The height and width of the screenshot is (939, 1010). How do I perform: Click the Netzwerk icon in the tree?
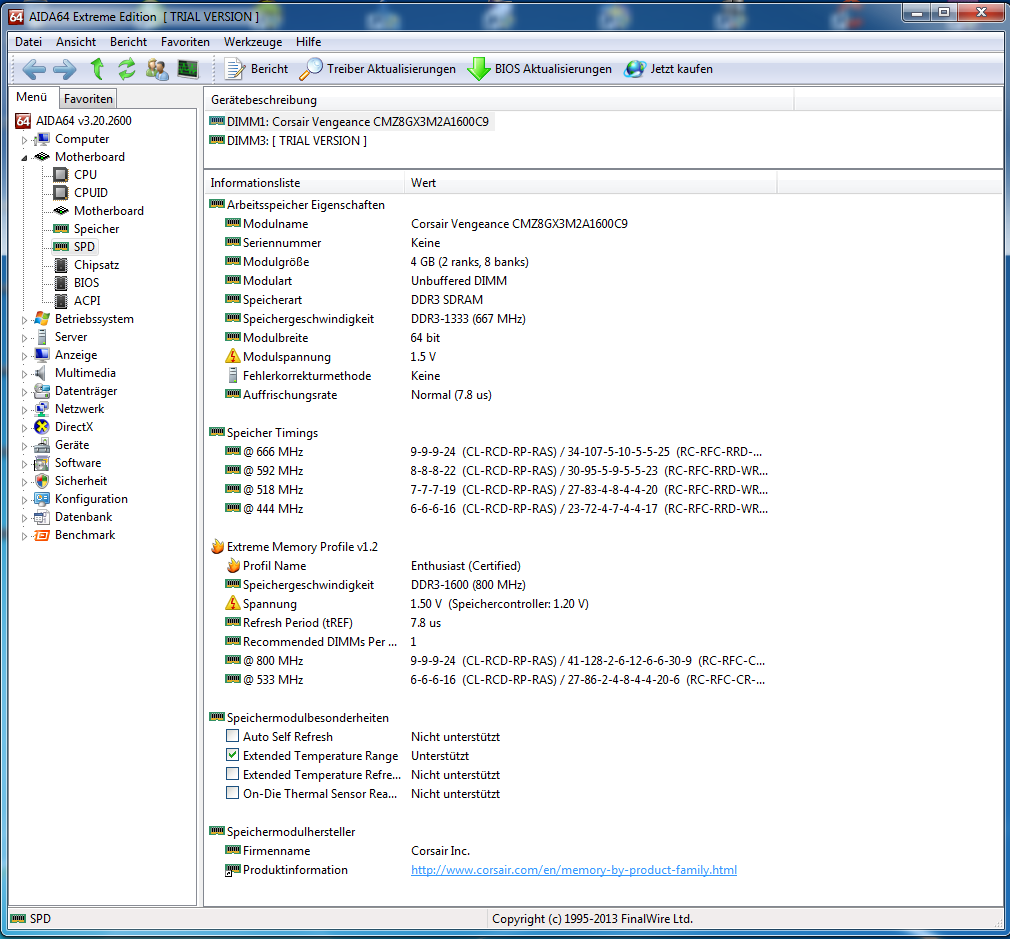tap(42, 409)
